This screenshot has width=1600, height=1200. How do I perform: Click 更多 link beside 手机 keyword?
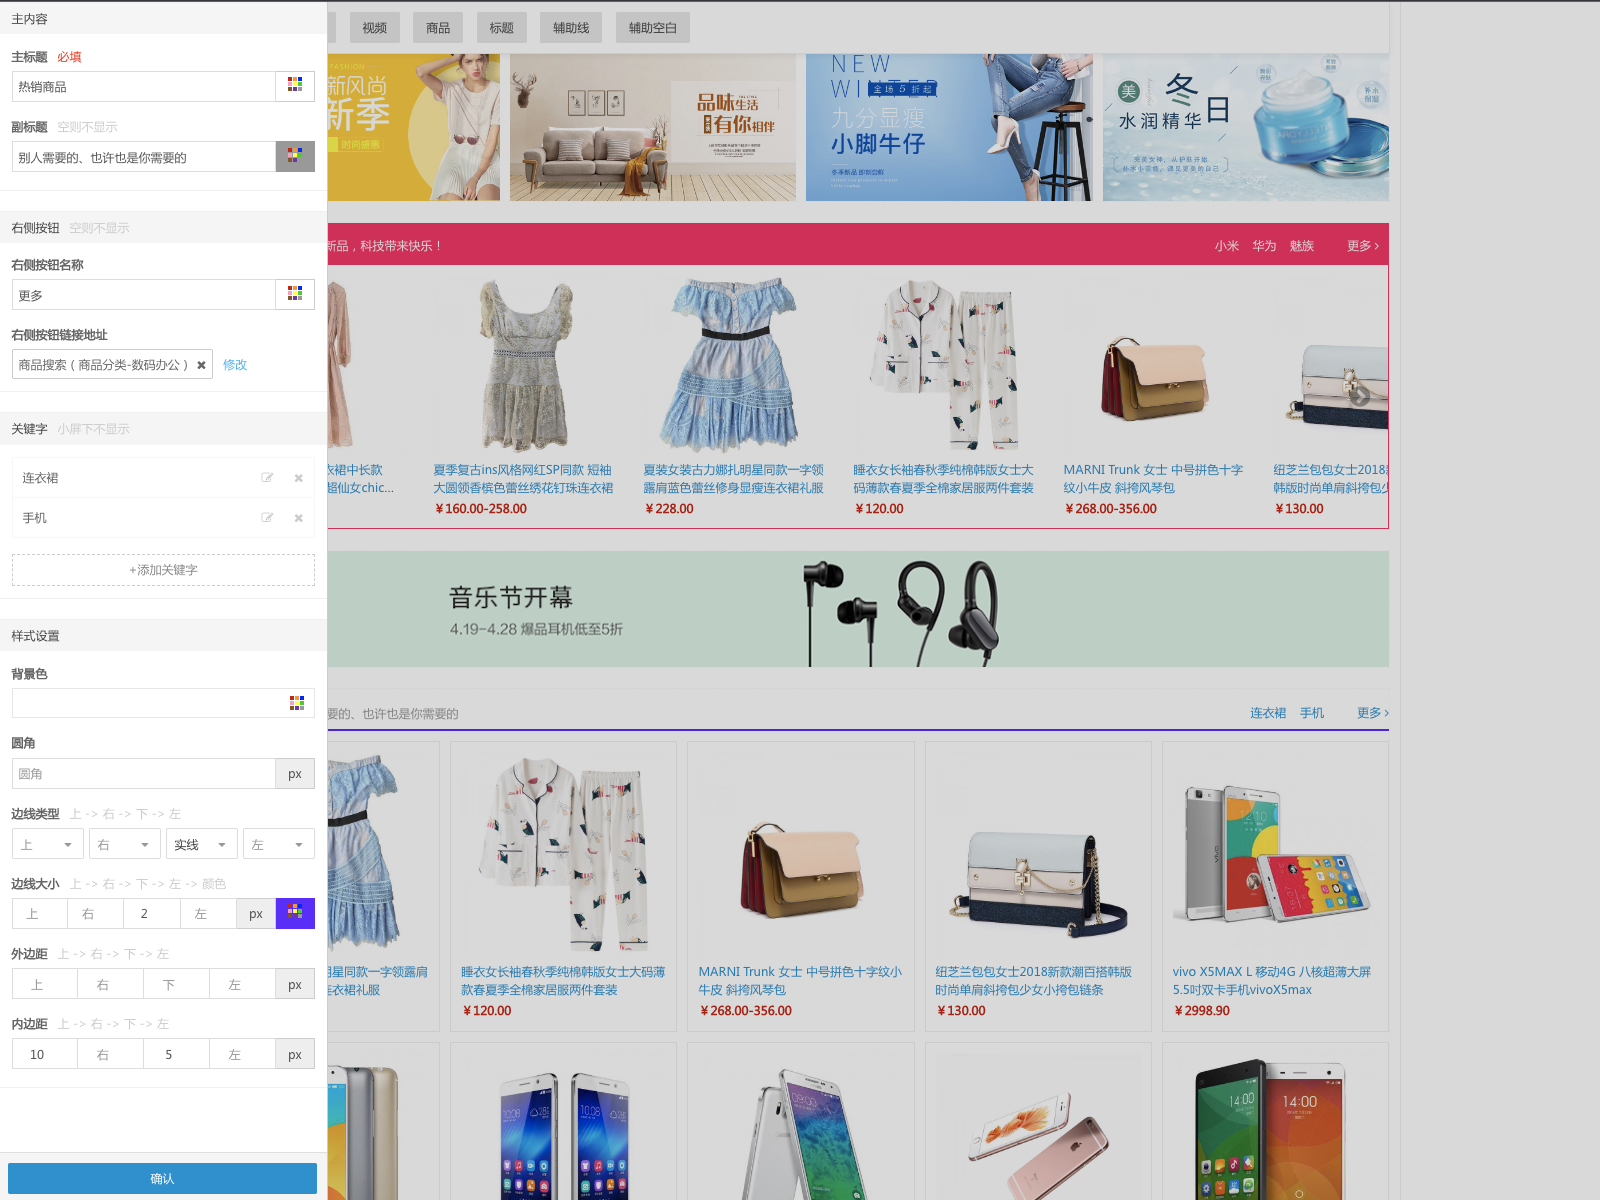click(x=1373, y=713)
